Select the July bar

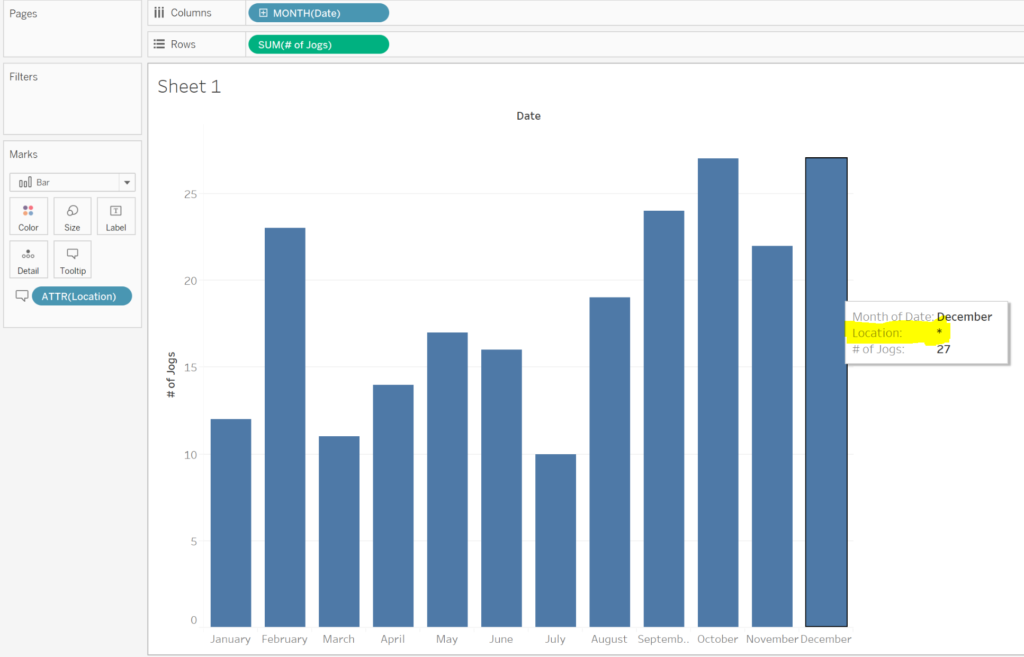click(x=556, y=540)
